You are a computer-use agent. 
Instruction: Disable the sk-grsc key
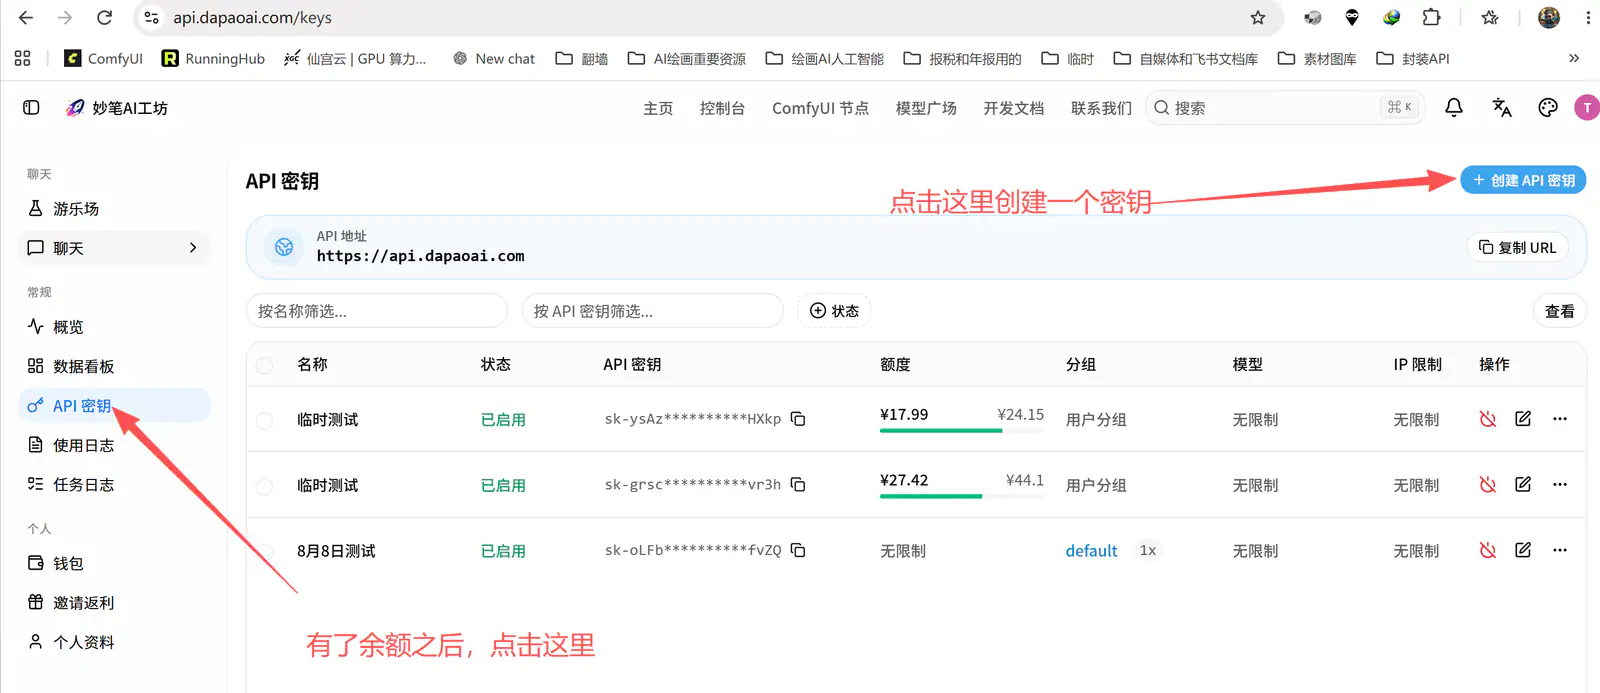point(1488,484)
